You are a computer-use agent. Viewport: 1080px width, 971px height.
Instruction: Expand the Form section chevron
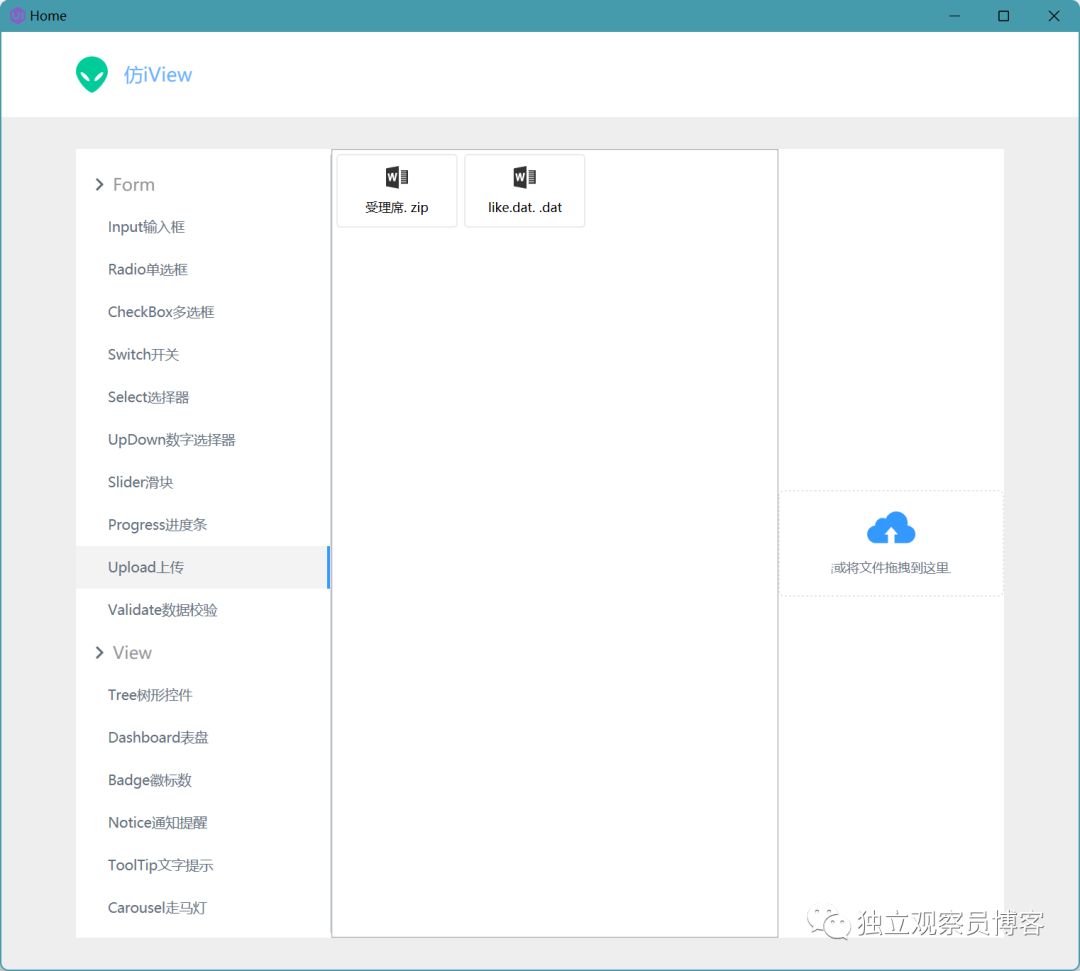coord(99,184)
